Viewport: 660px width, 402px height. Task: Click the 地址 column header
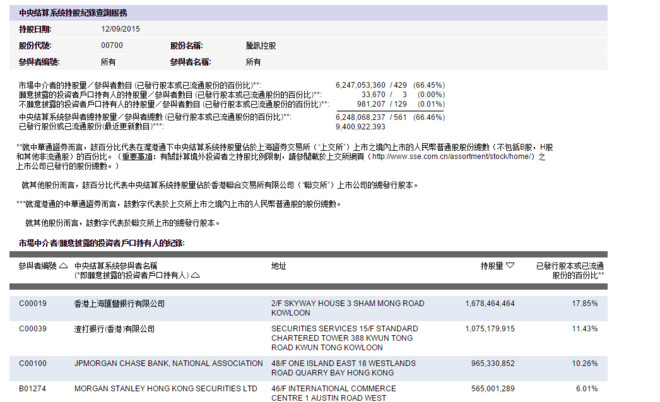click(279, 266)
